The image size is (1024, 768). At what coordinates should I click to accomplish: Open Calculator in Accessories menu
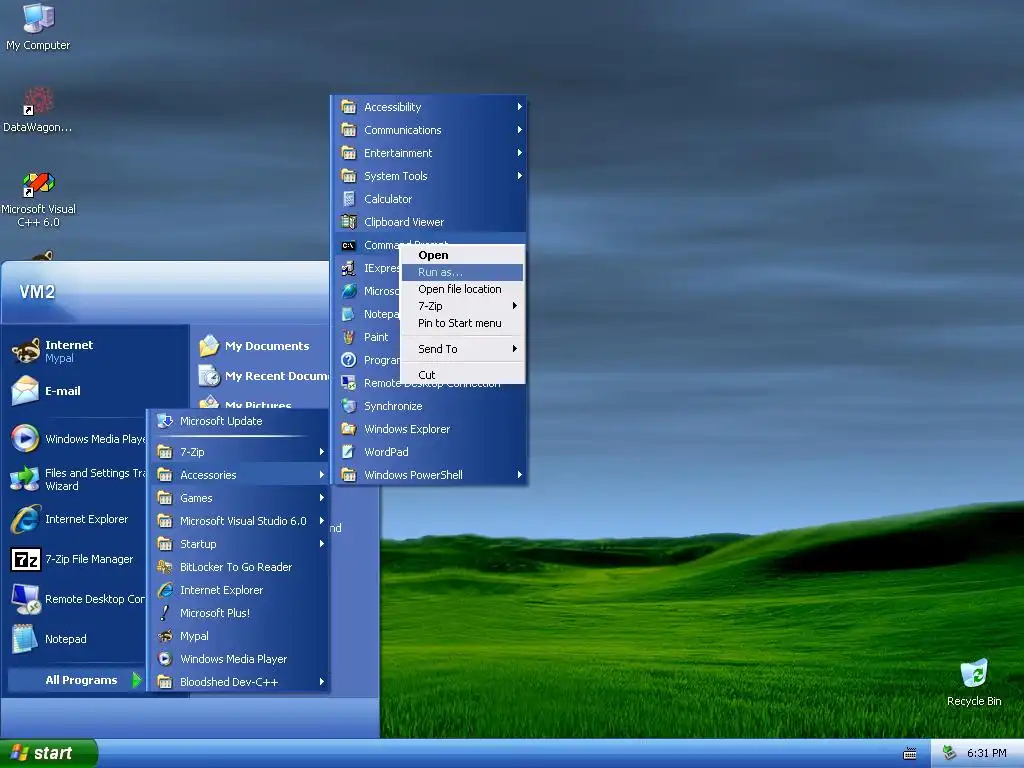click(x=430, y=199)
